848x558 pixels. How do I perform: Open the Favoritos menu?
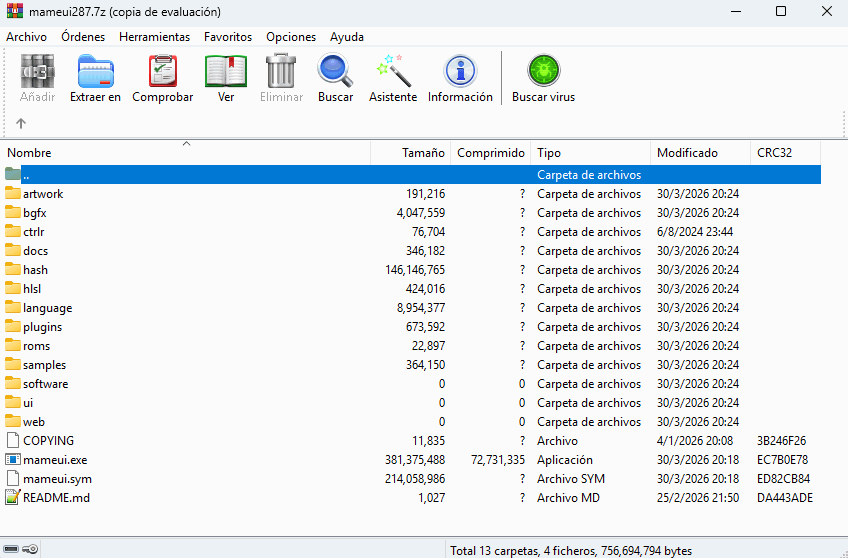tap(228, 37)
